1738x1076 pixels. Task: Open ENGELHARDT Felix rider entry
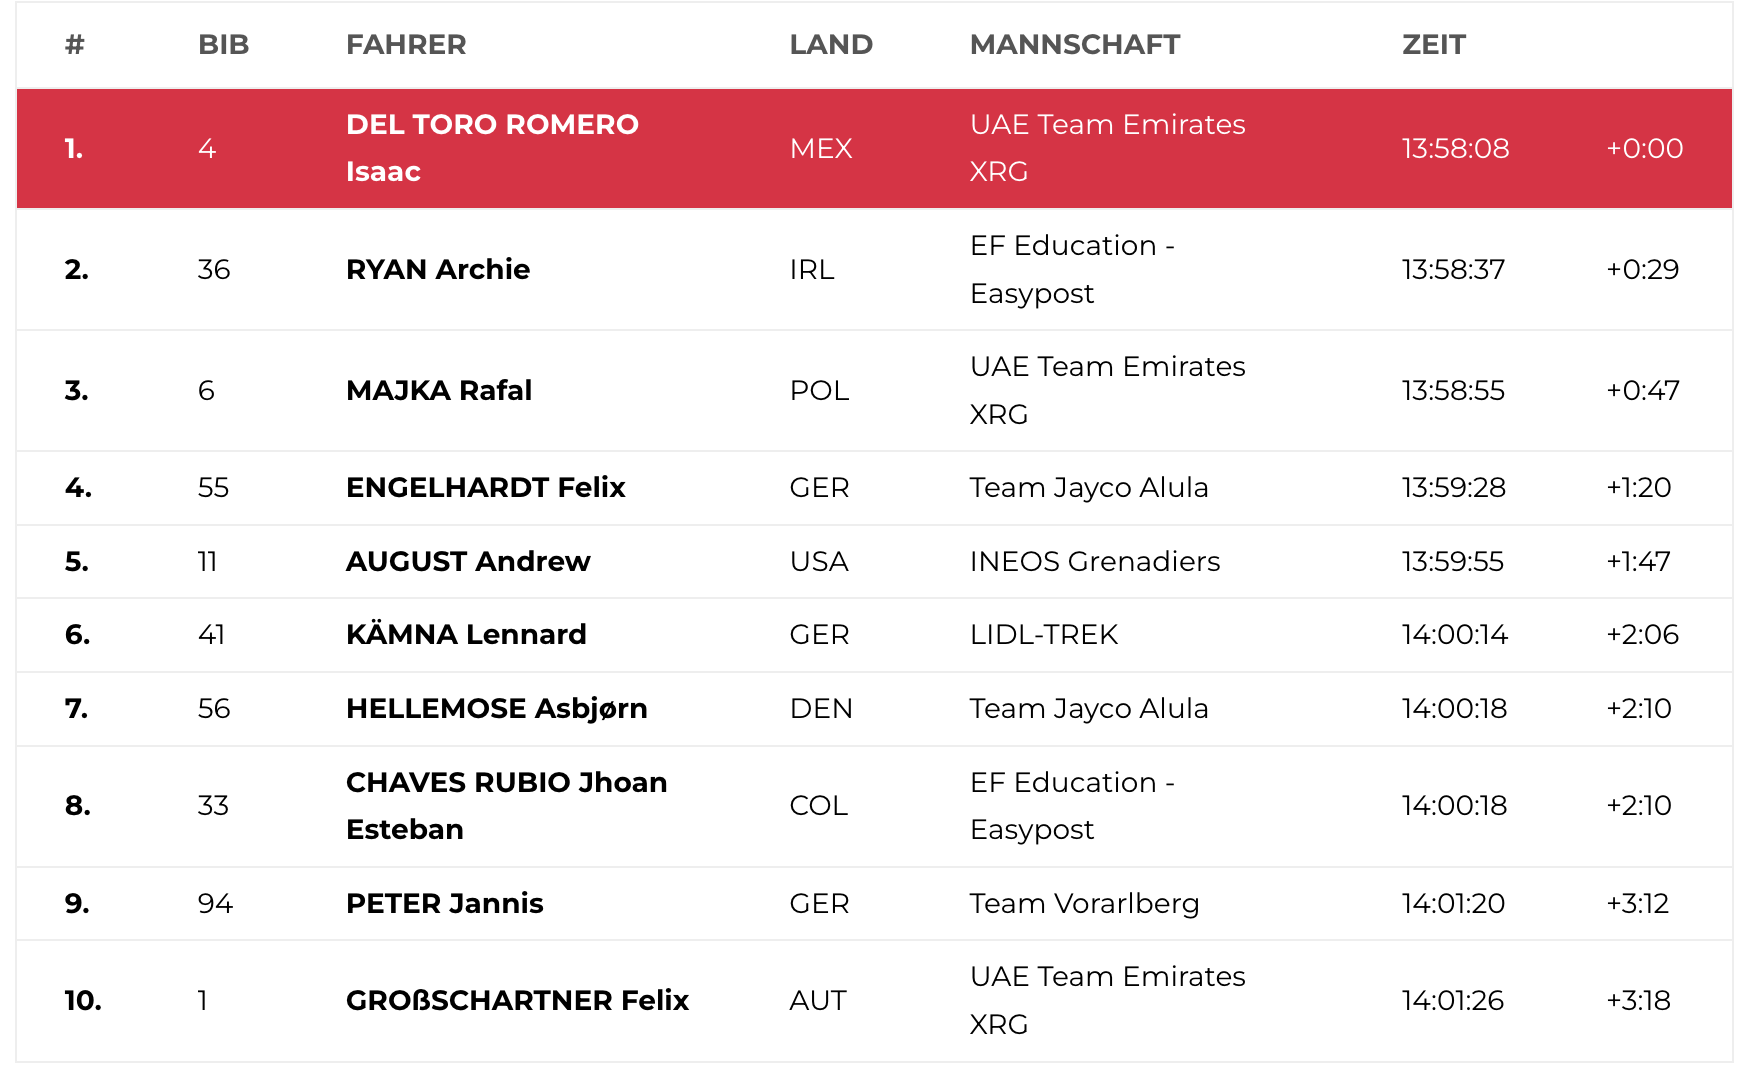coord(485,487)
